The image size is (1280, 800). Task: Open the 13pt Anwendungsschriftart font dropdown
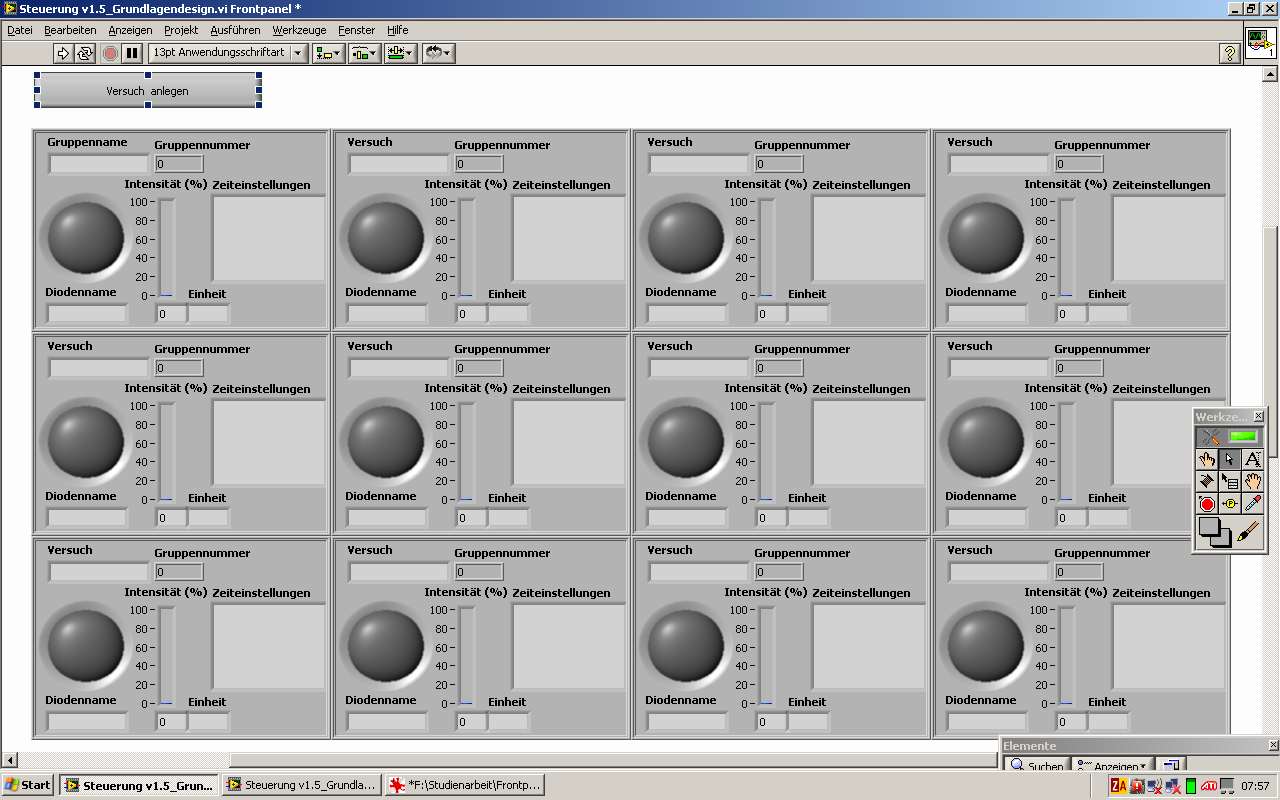(x=227, y=53)
